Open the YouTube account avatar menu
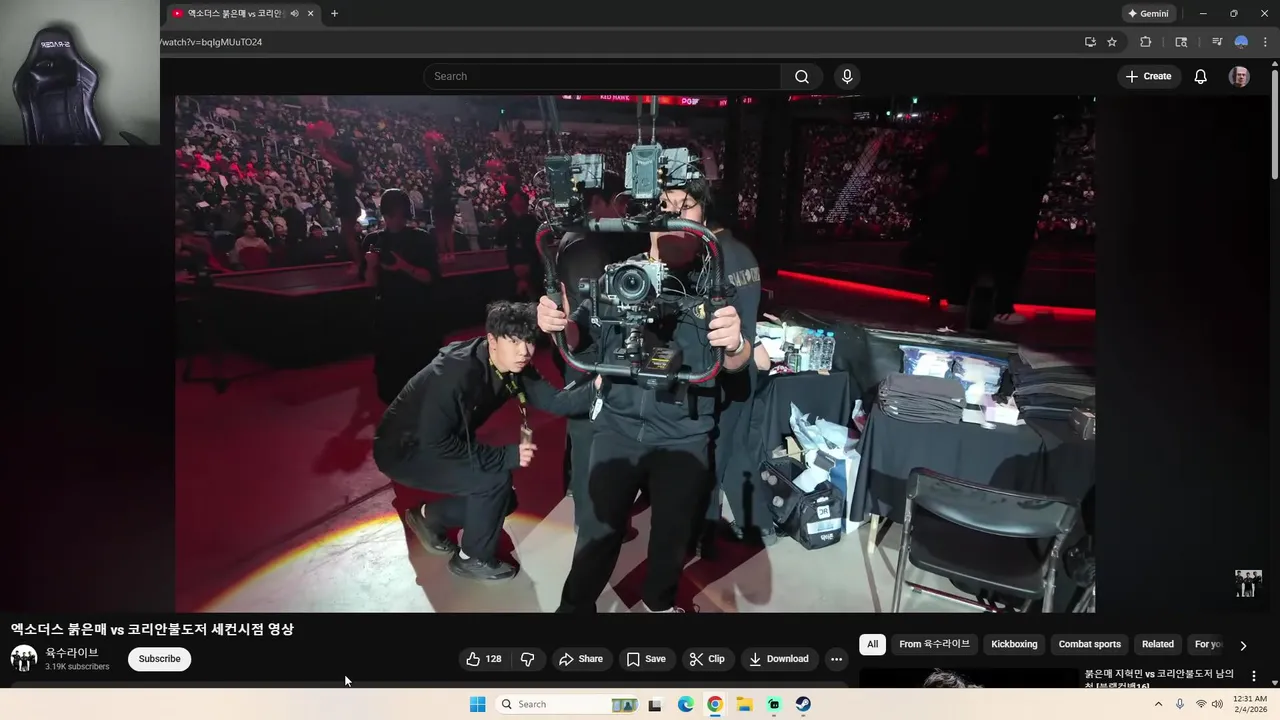Screen dimensions: 1280x720 point(1239,77)
